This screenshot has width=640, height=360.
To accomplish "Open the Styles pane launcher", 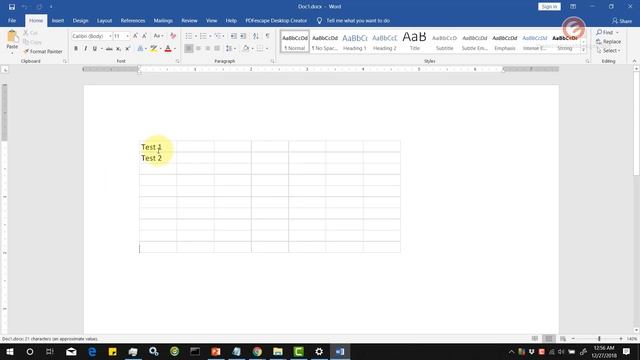I will coord(587,61).
